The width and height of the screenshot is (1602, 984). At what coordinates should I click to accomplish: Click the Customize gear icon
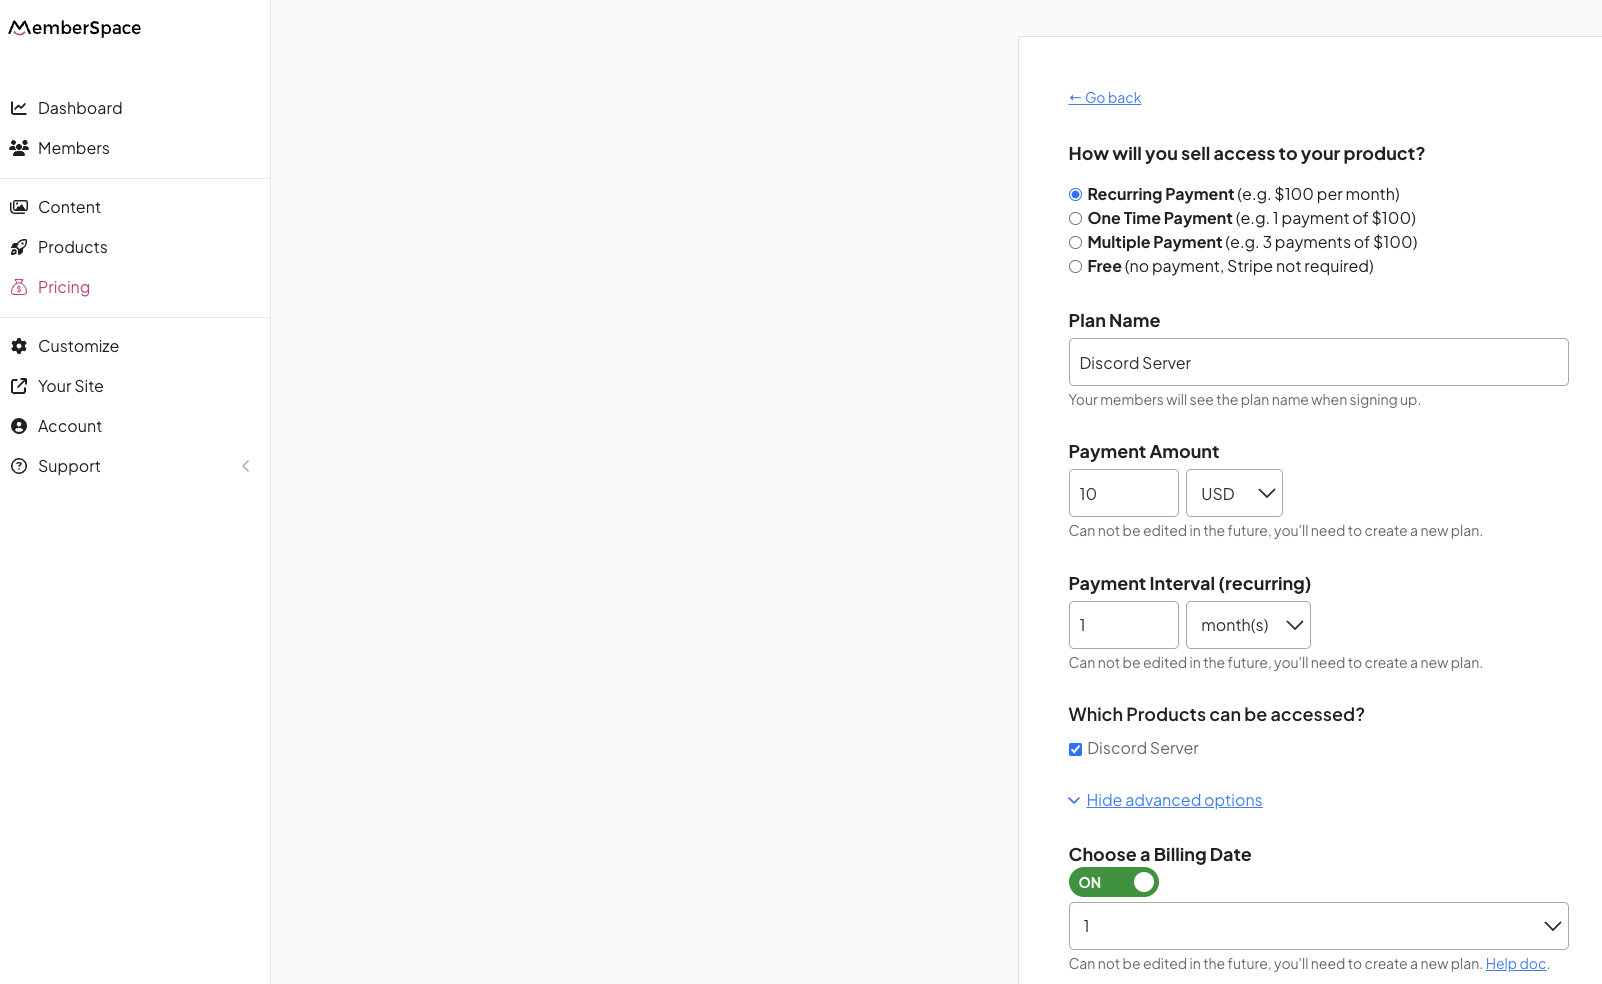pyautogui.click(x=20, y=345)
